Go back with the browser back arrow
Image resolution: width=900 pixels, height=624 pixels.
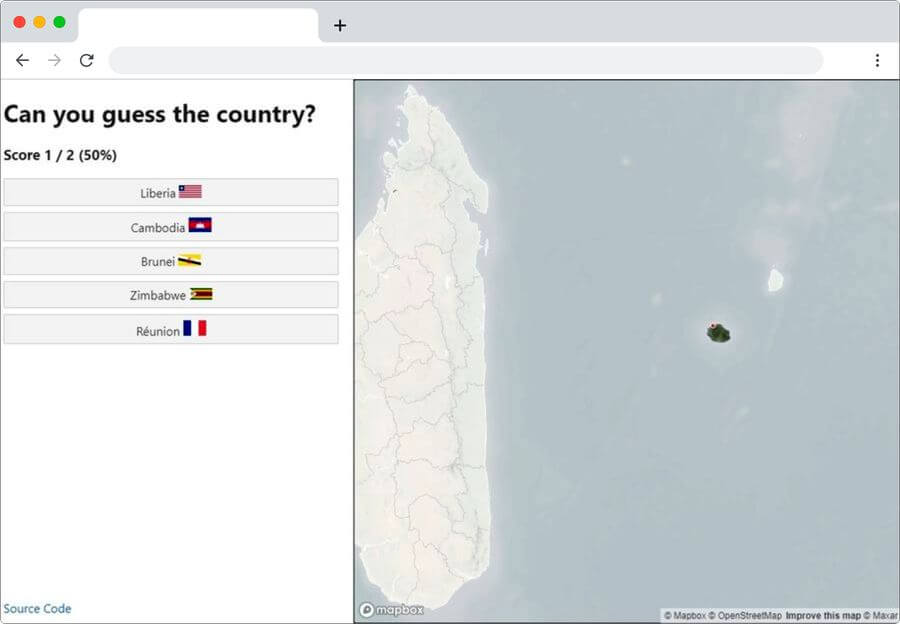(22, 60)
